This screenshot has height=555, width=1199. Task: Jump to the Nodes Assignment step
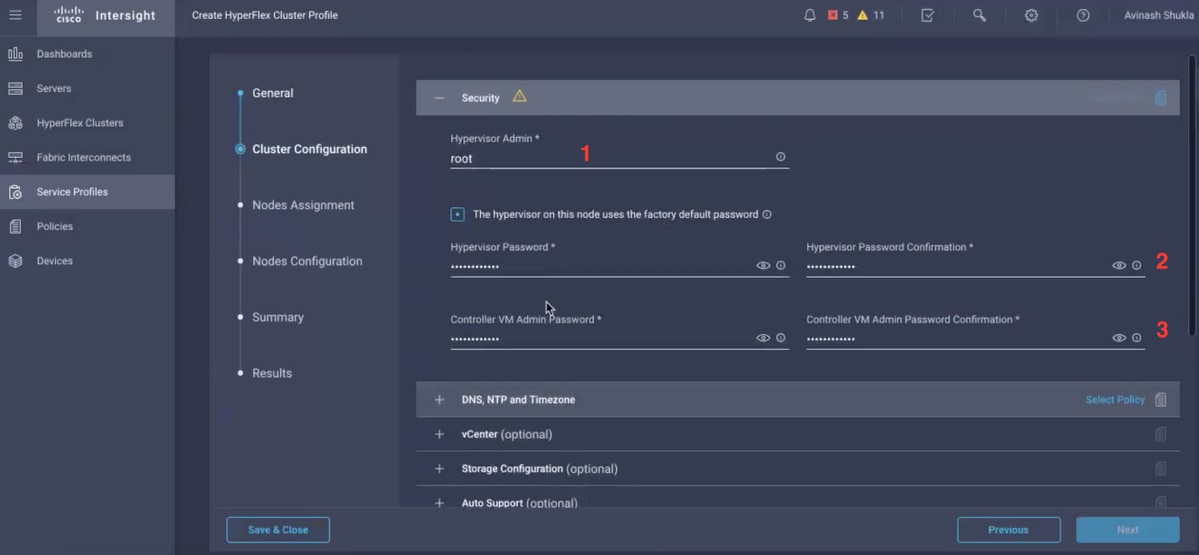303,205
